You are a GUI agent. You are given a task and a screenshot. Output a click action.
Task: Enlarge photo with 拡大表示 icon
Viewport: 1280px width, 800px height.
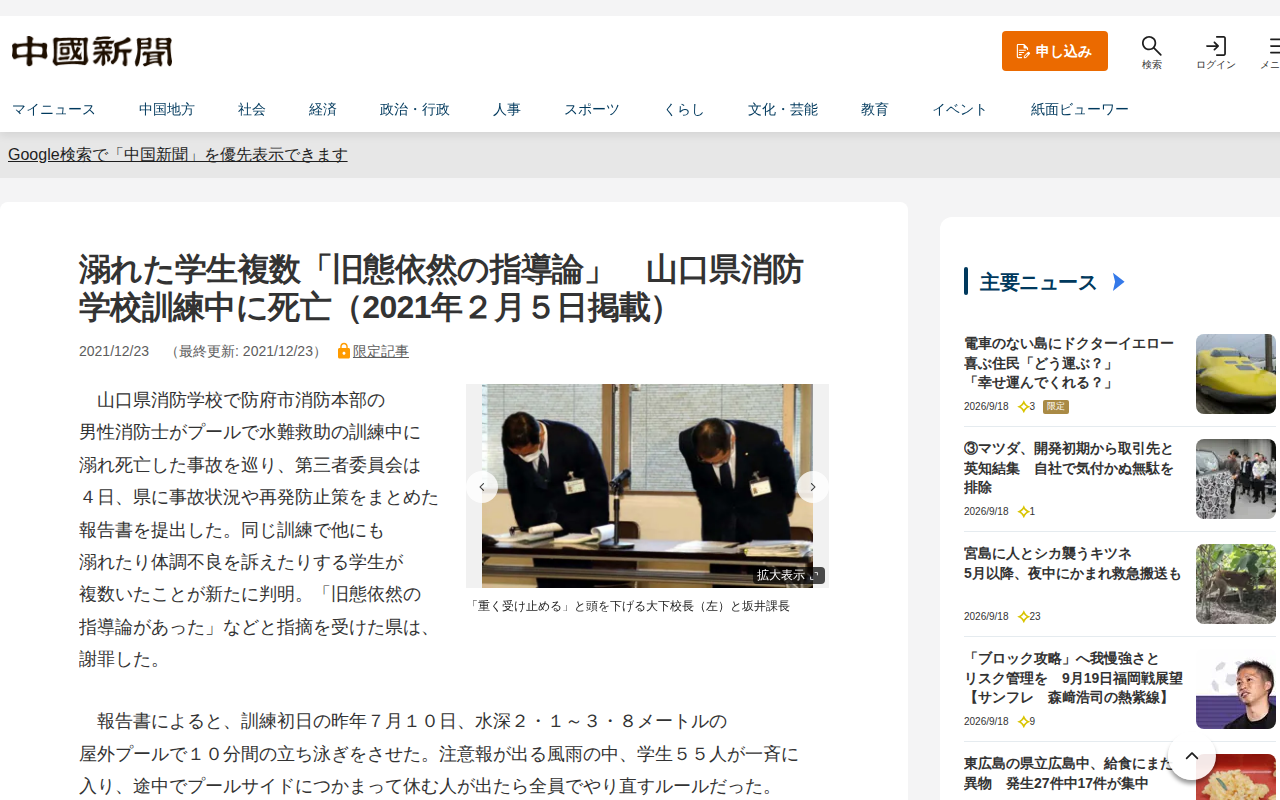pyautogui.click(x=789, y=575)
